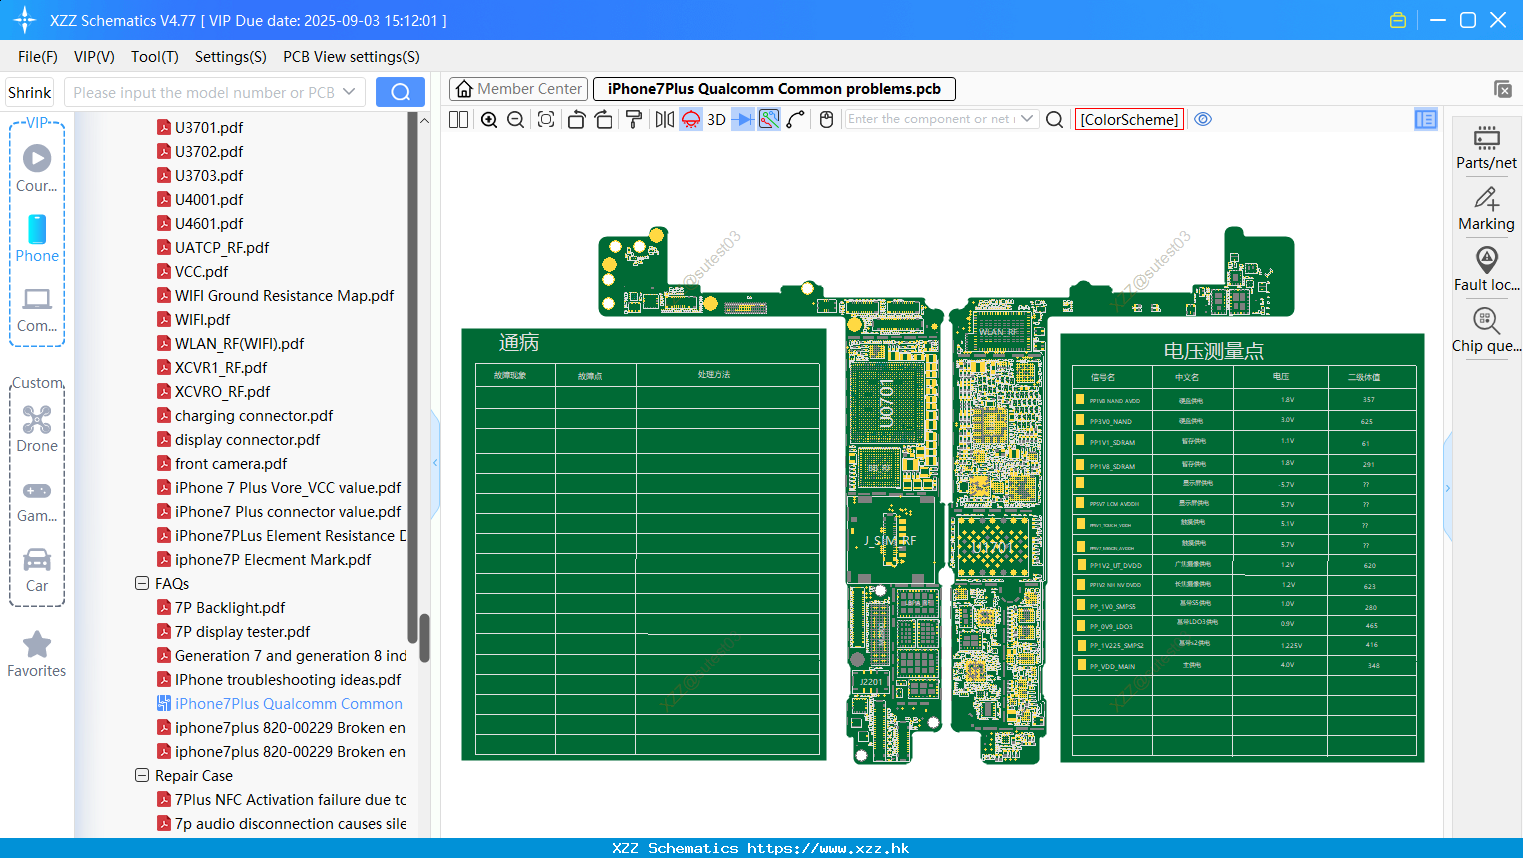
Task: Click the PP3V0_NAND yellow swatch
Action: pyautogui.click(x=1080, y=421)
